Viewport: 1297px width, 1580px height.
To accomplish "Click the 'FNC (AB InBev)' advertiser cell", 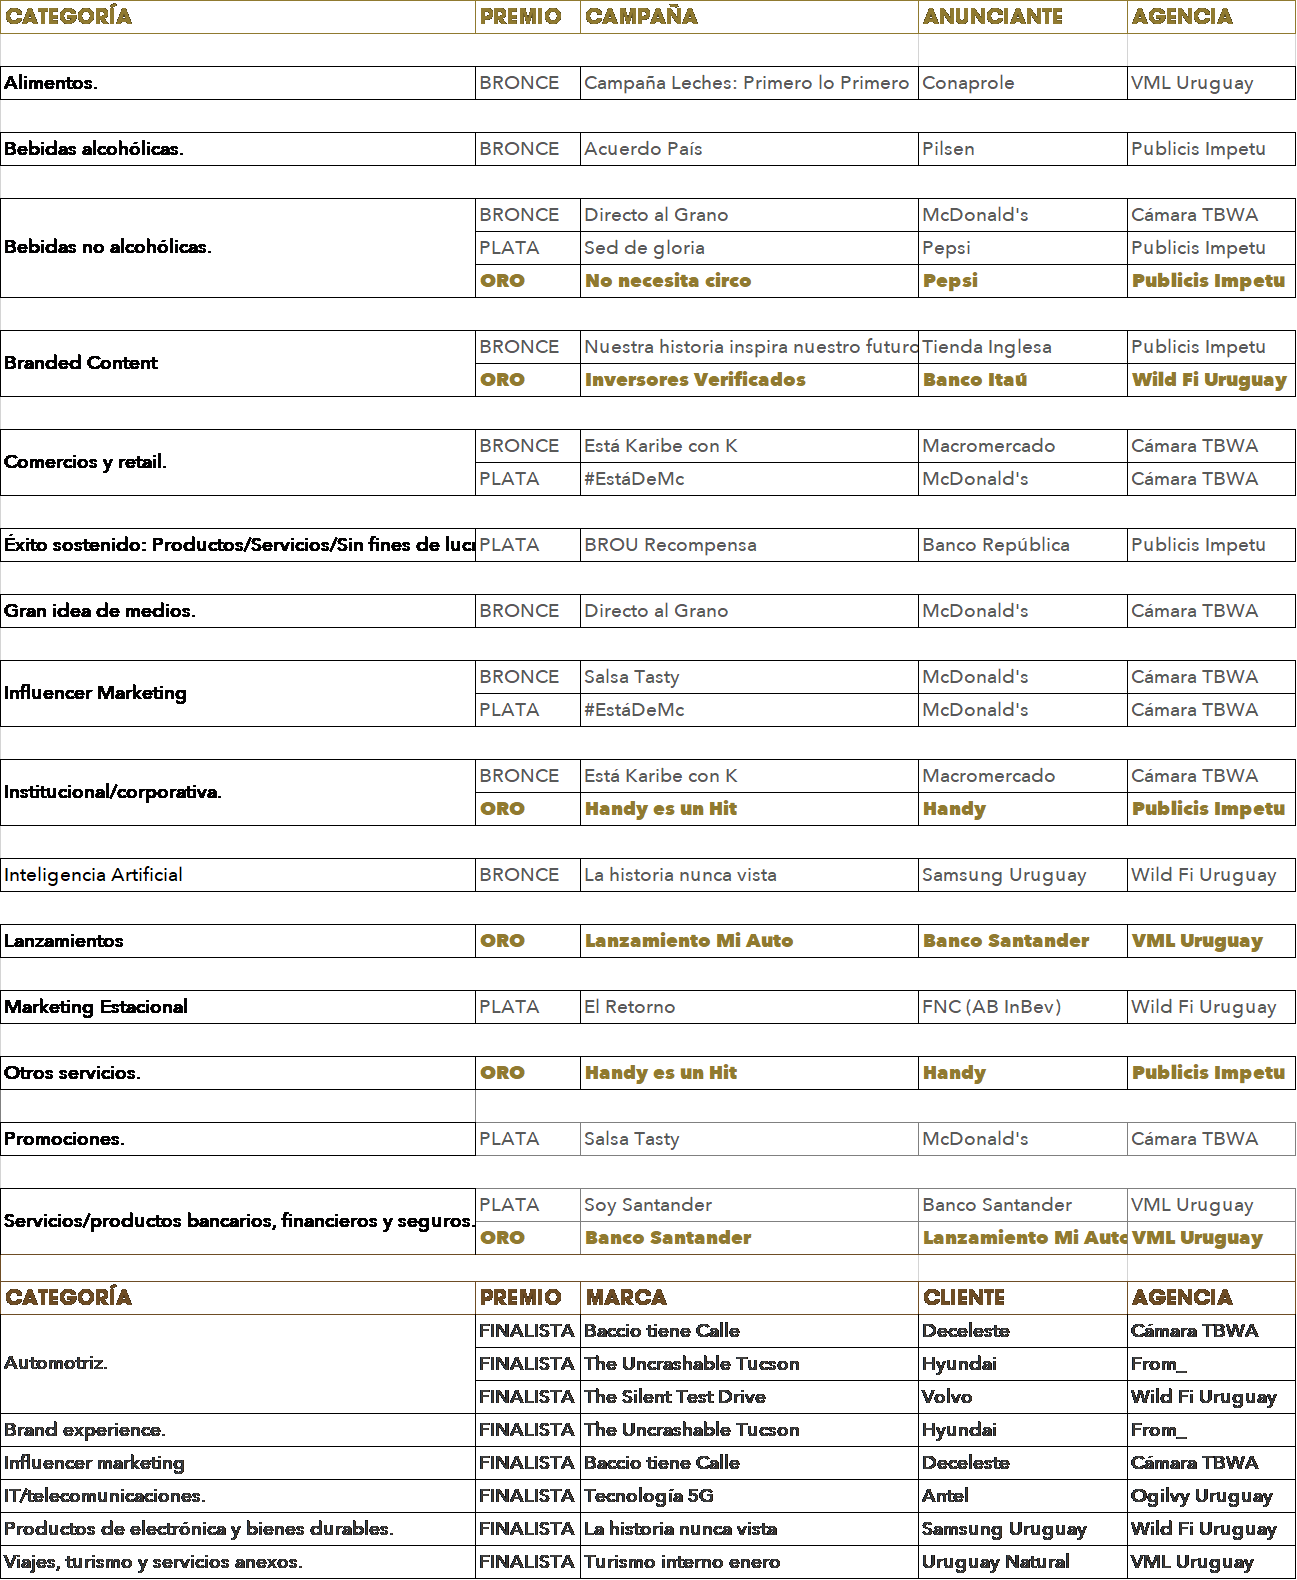I will coord(1022,1007).
